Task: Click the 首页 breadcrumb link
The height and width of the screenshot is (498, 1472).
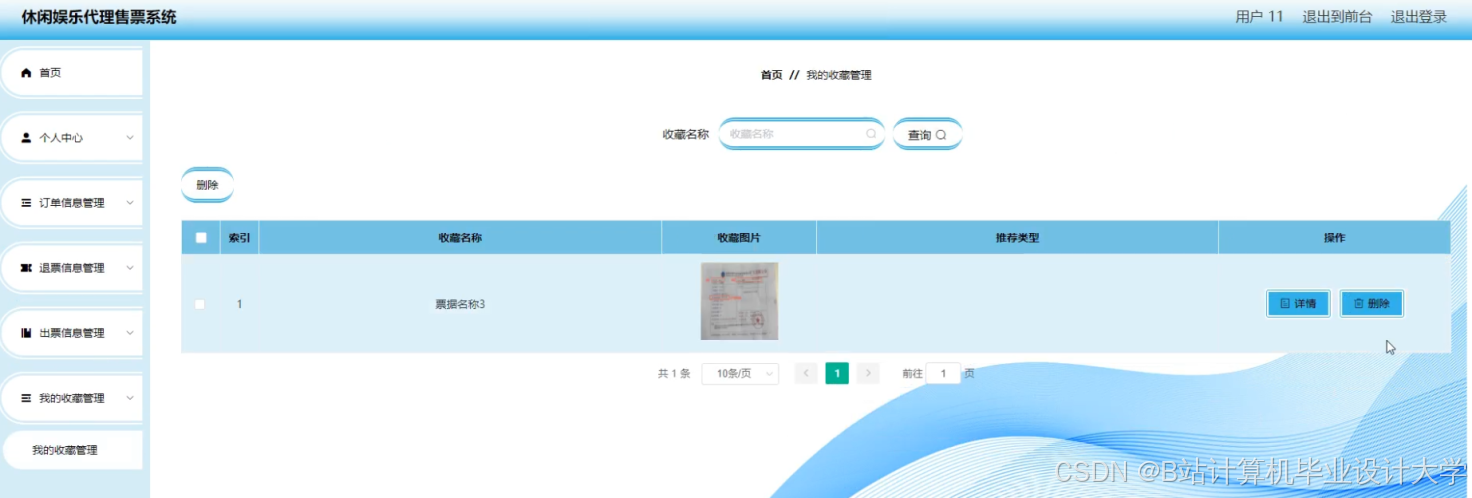Action: (771, 75)
